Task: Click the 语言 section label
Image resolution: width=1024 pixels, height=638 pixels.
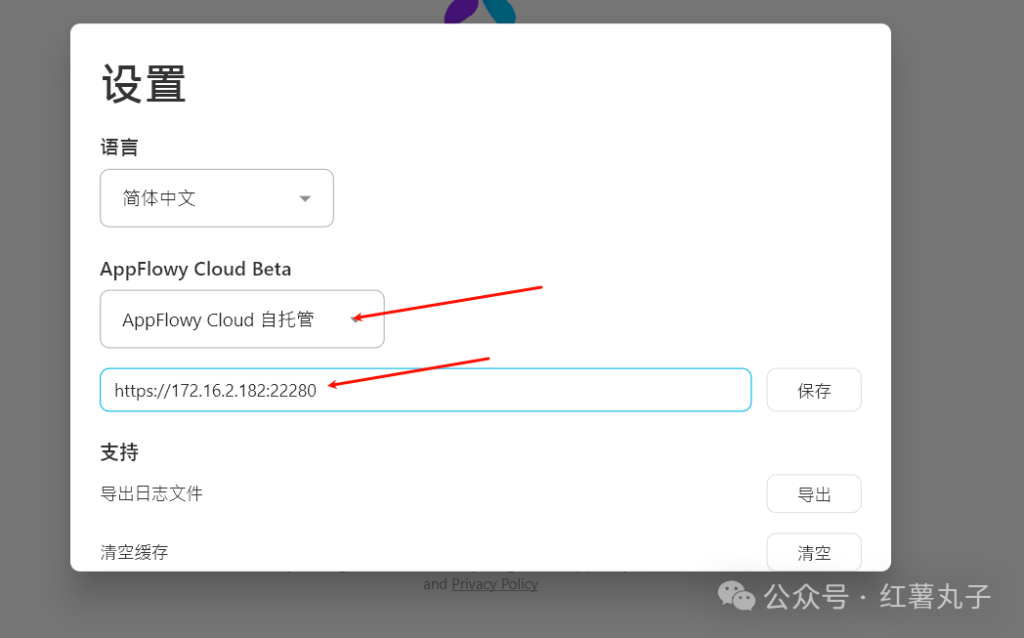Action: pos(119,146)
